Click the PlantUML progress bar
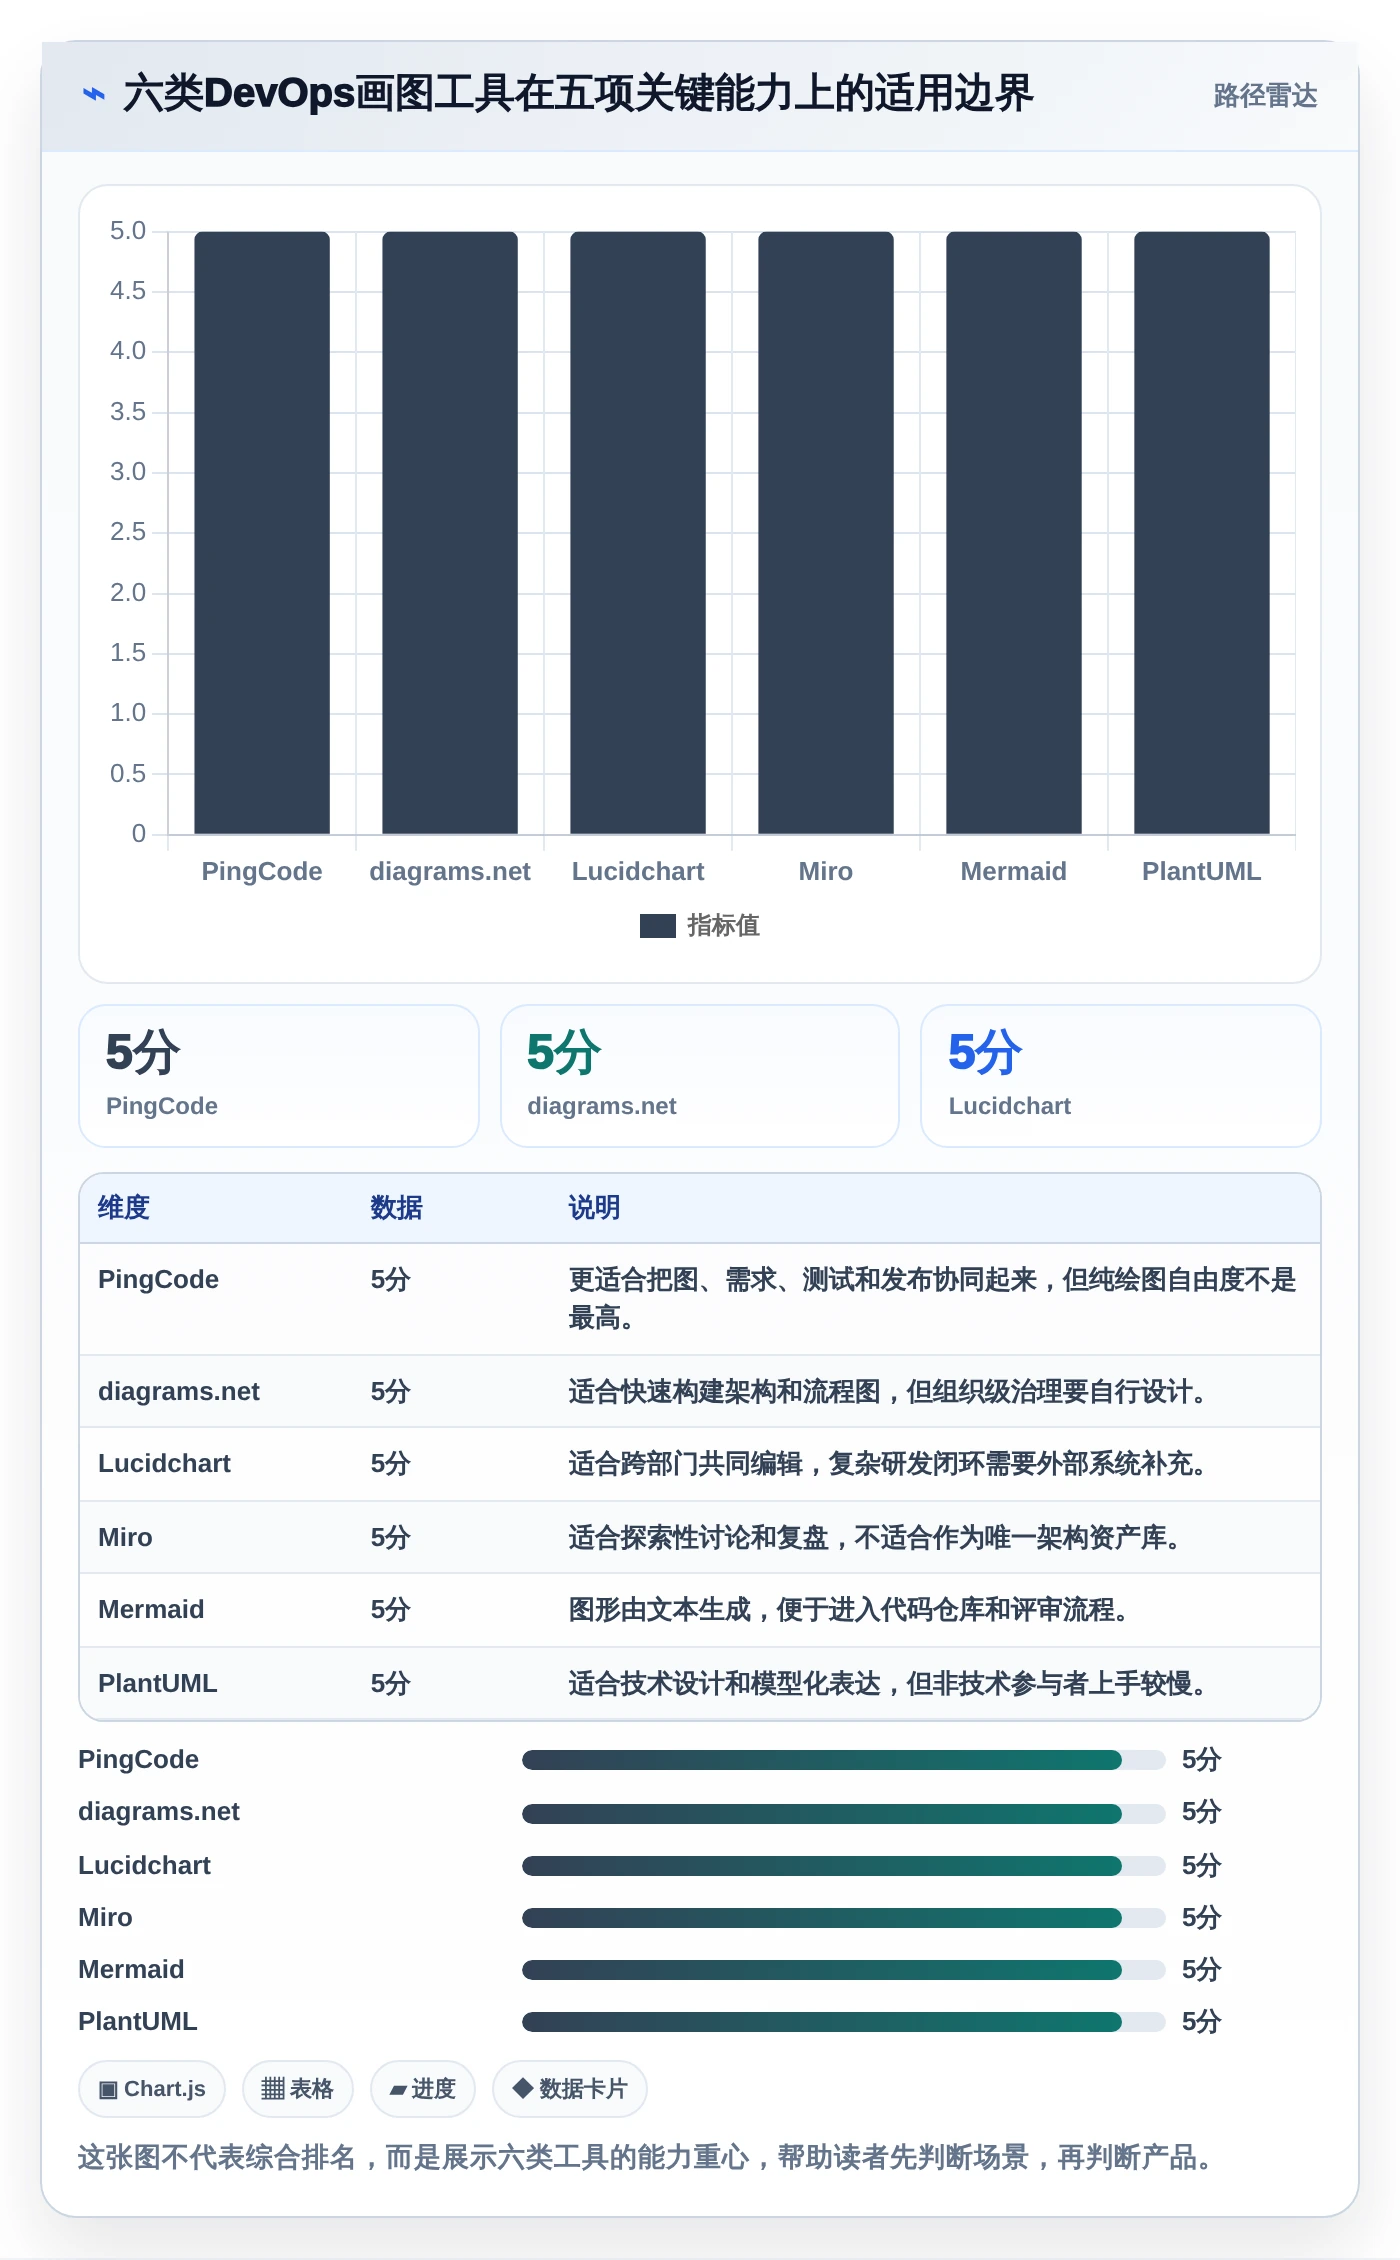This screenshot has height=2260, width=1400. pyautogui.click(x=844, y=2022)
